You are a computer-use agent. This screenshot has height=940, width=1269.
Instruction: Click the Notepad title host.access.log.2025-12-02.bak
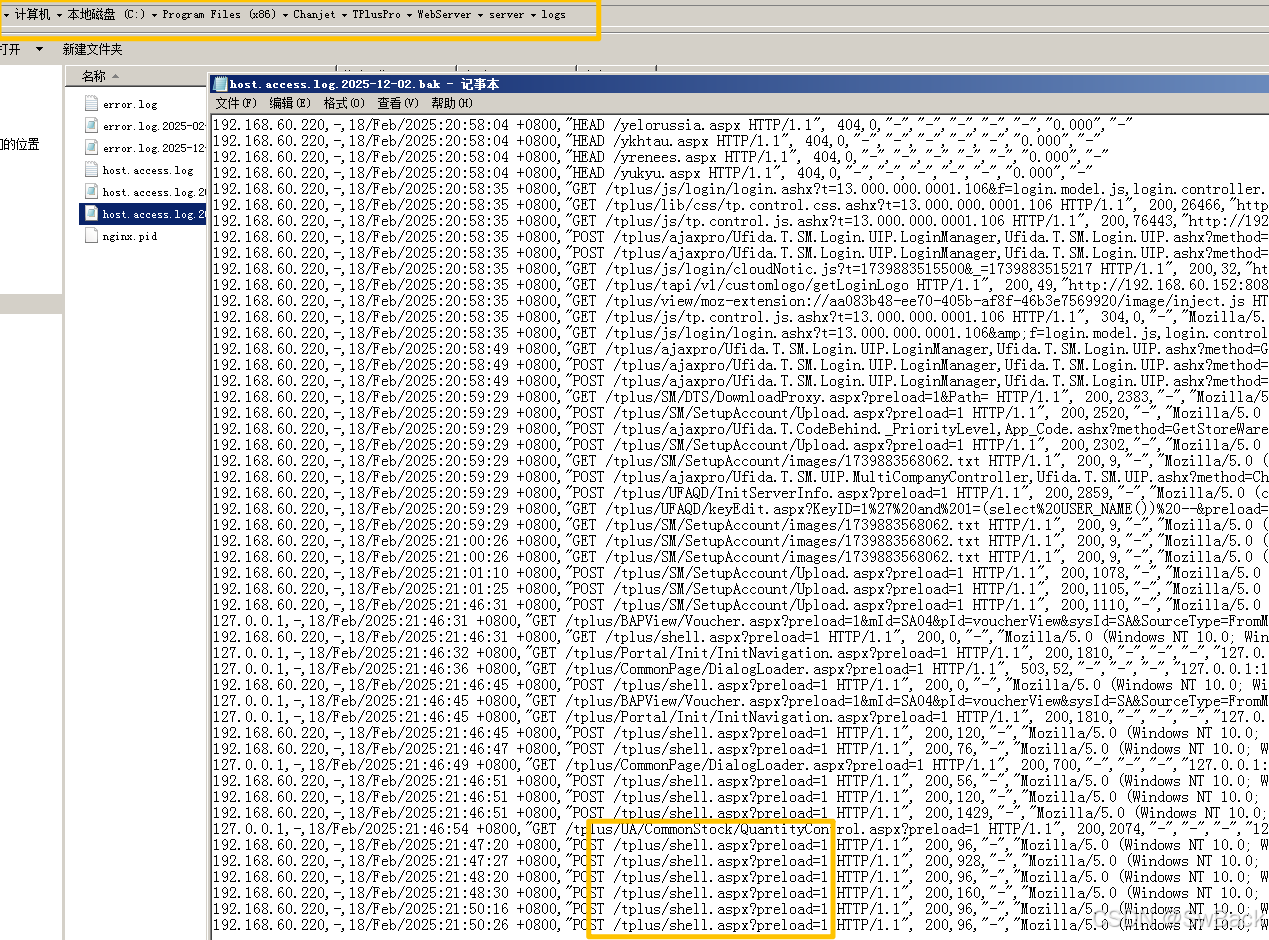pyautogui.click(x=335, y=84)
